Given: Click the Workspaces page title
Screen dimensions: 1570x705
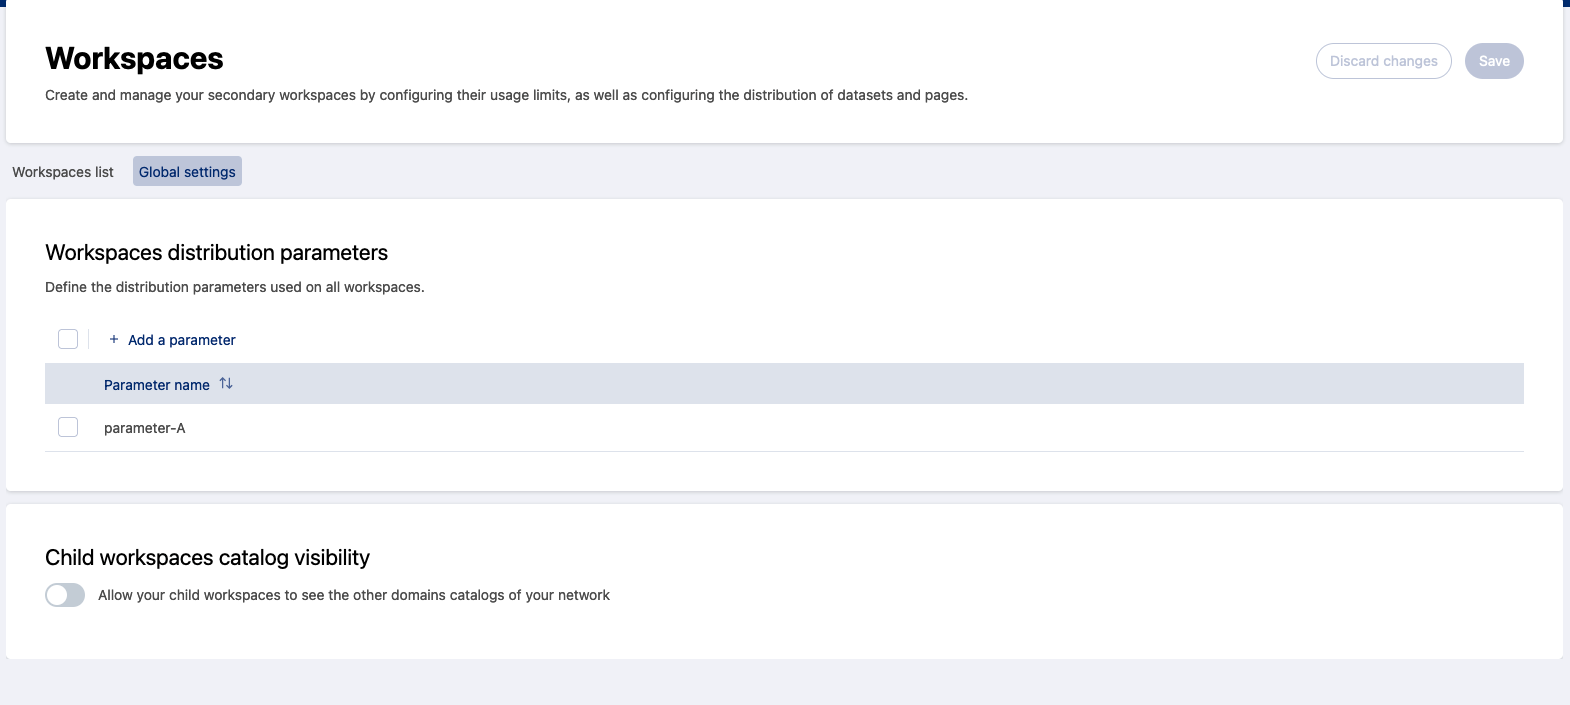Looking at the screenshot, I should [134, 59].
